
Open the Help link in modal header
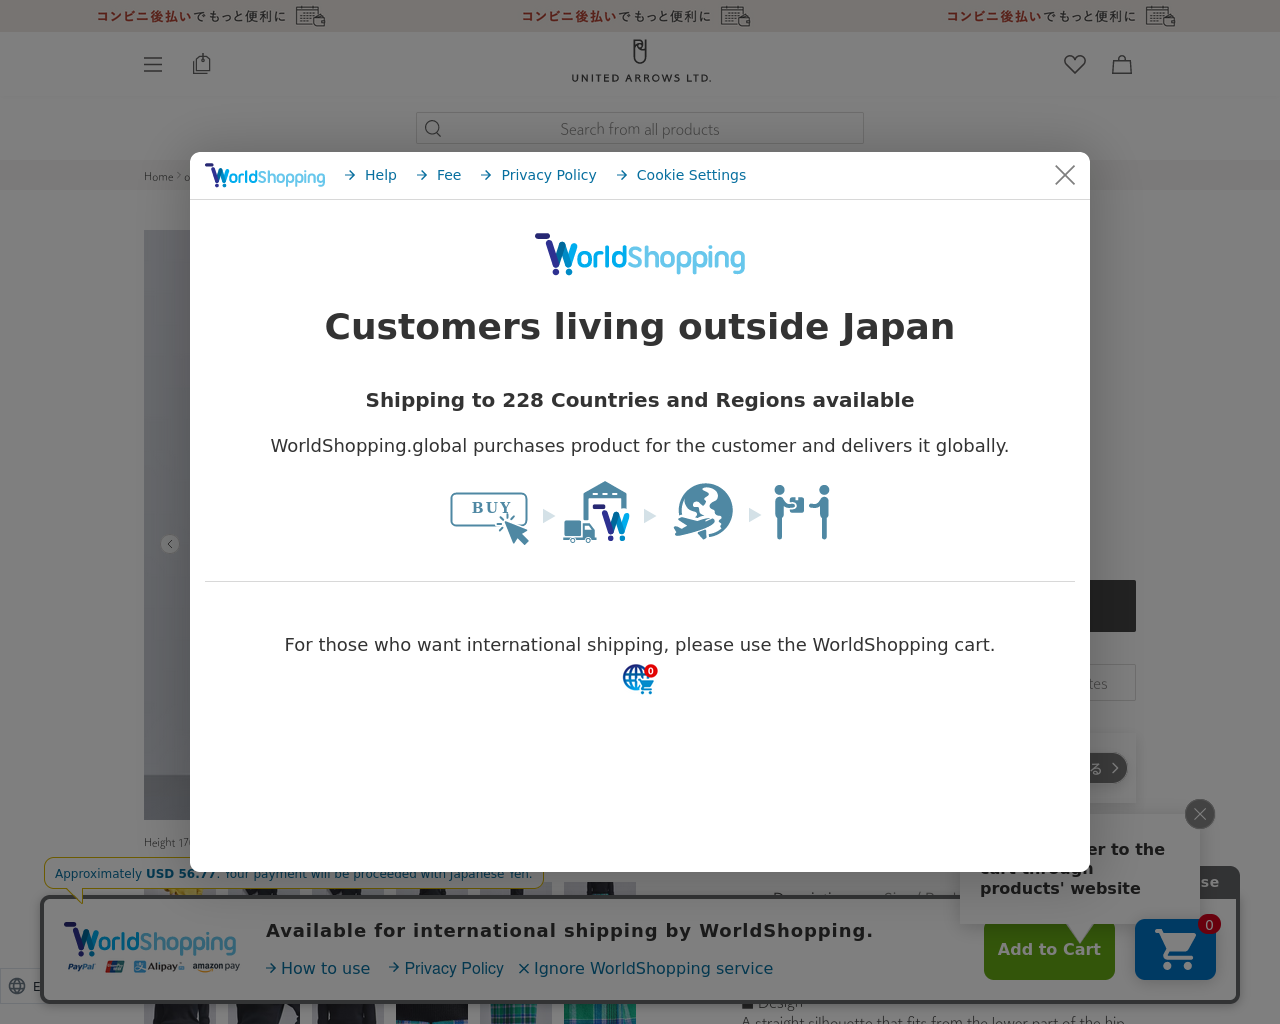(371, 175)
